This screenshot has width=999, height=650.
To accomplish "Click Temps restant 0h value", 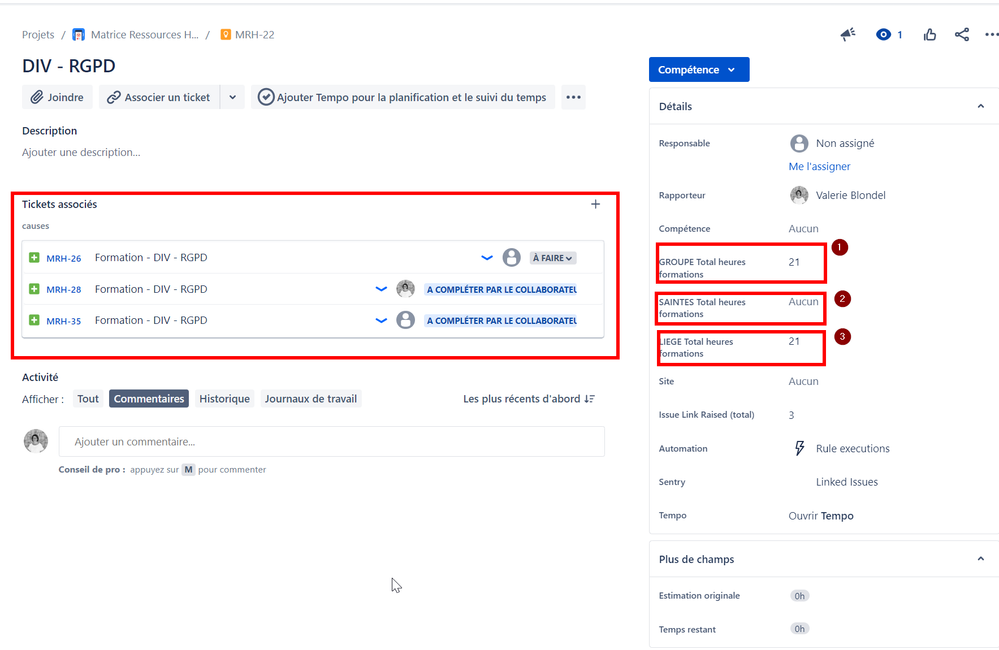I will pyautogui.click(x=799, y=629).
